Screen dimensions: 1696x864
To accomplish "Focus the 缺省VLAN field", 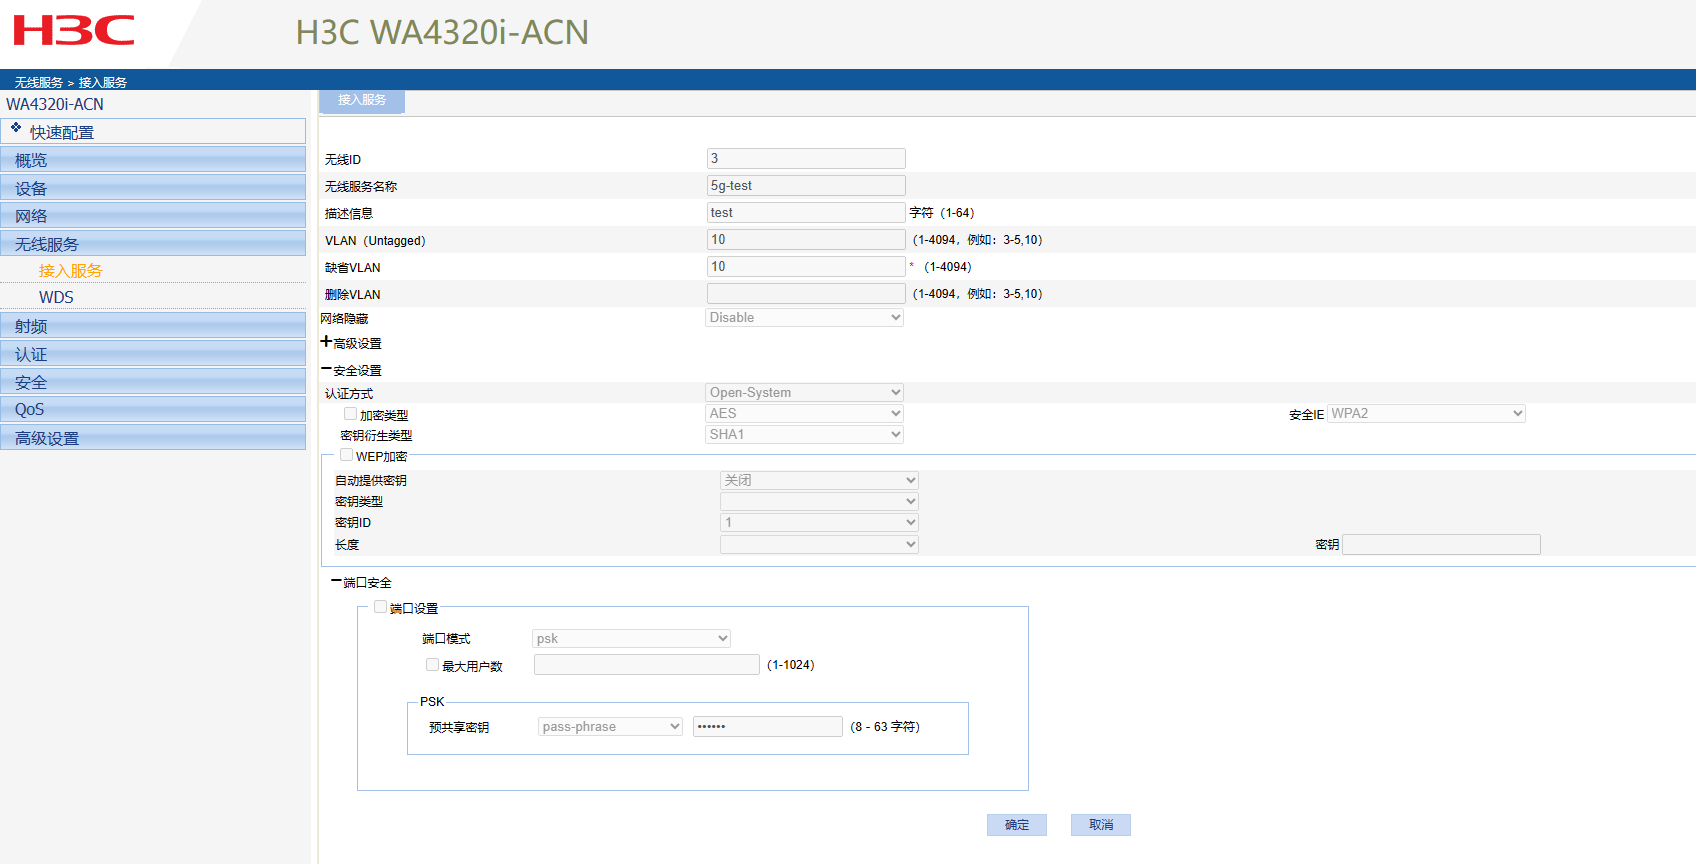I will click(x=806, y=267).
